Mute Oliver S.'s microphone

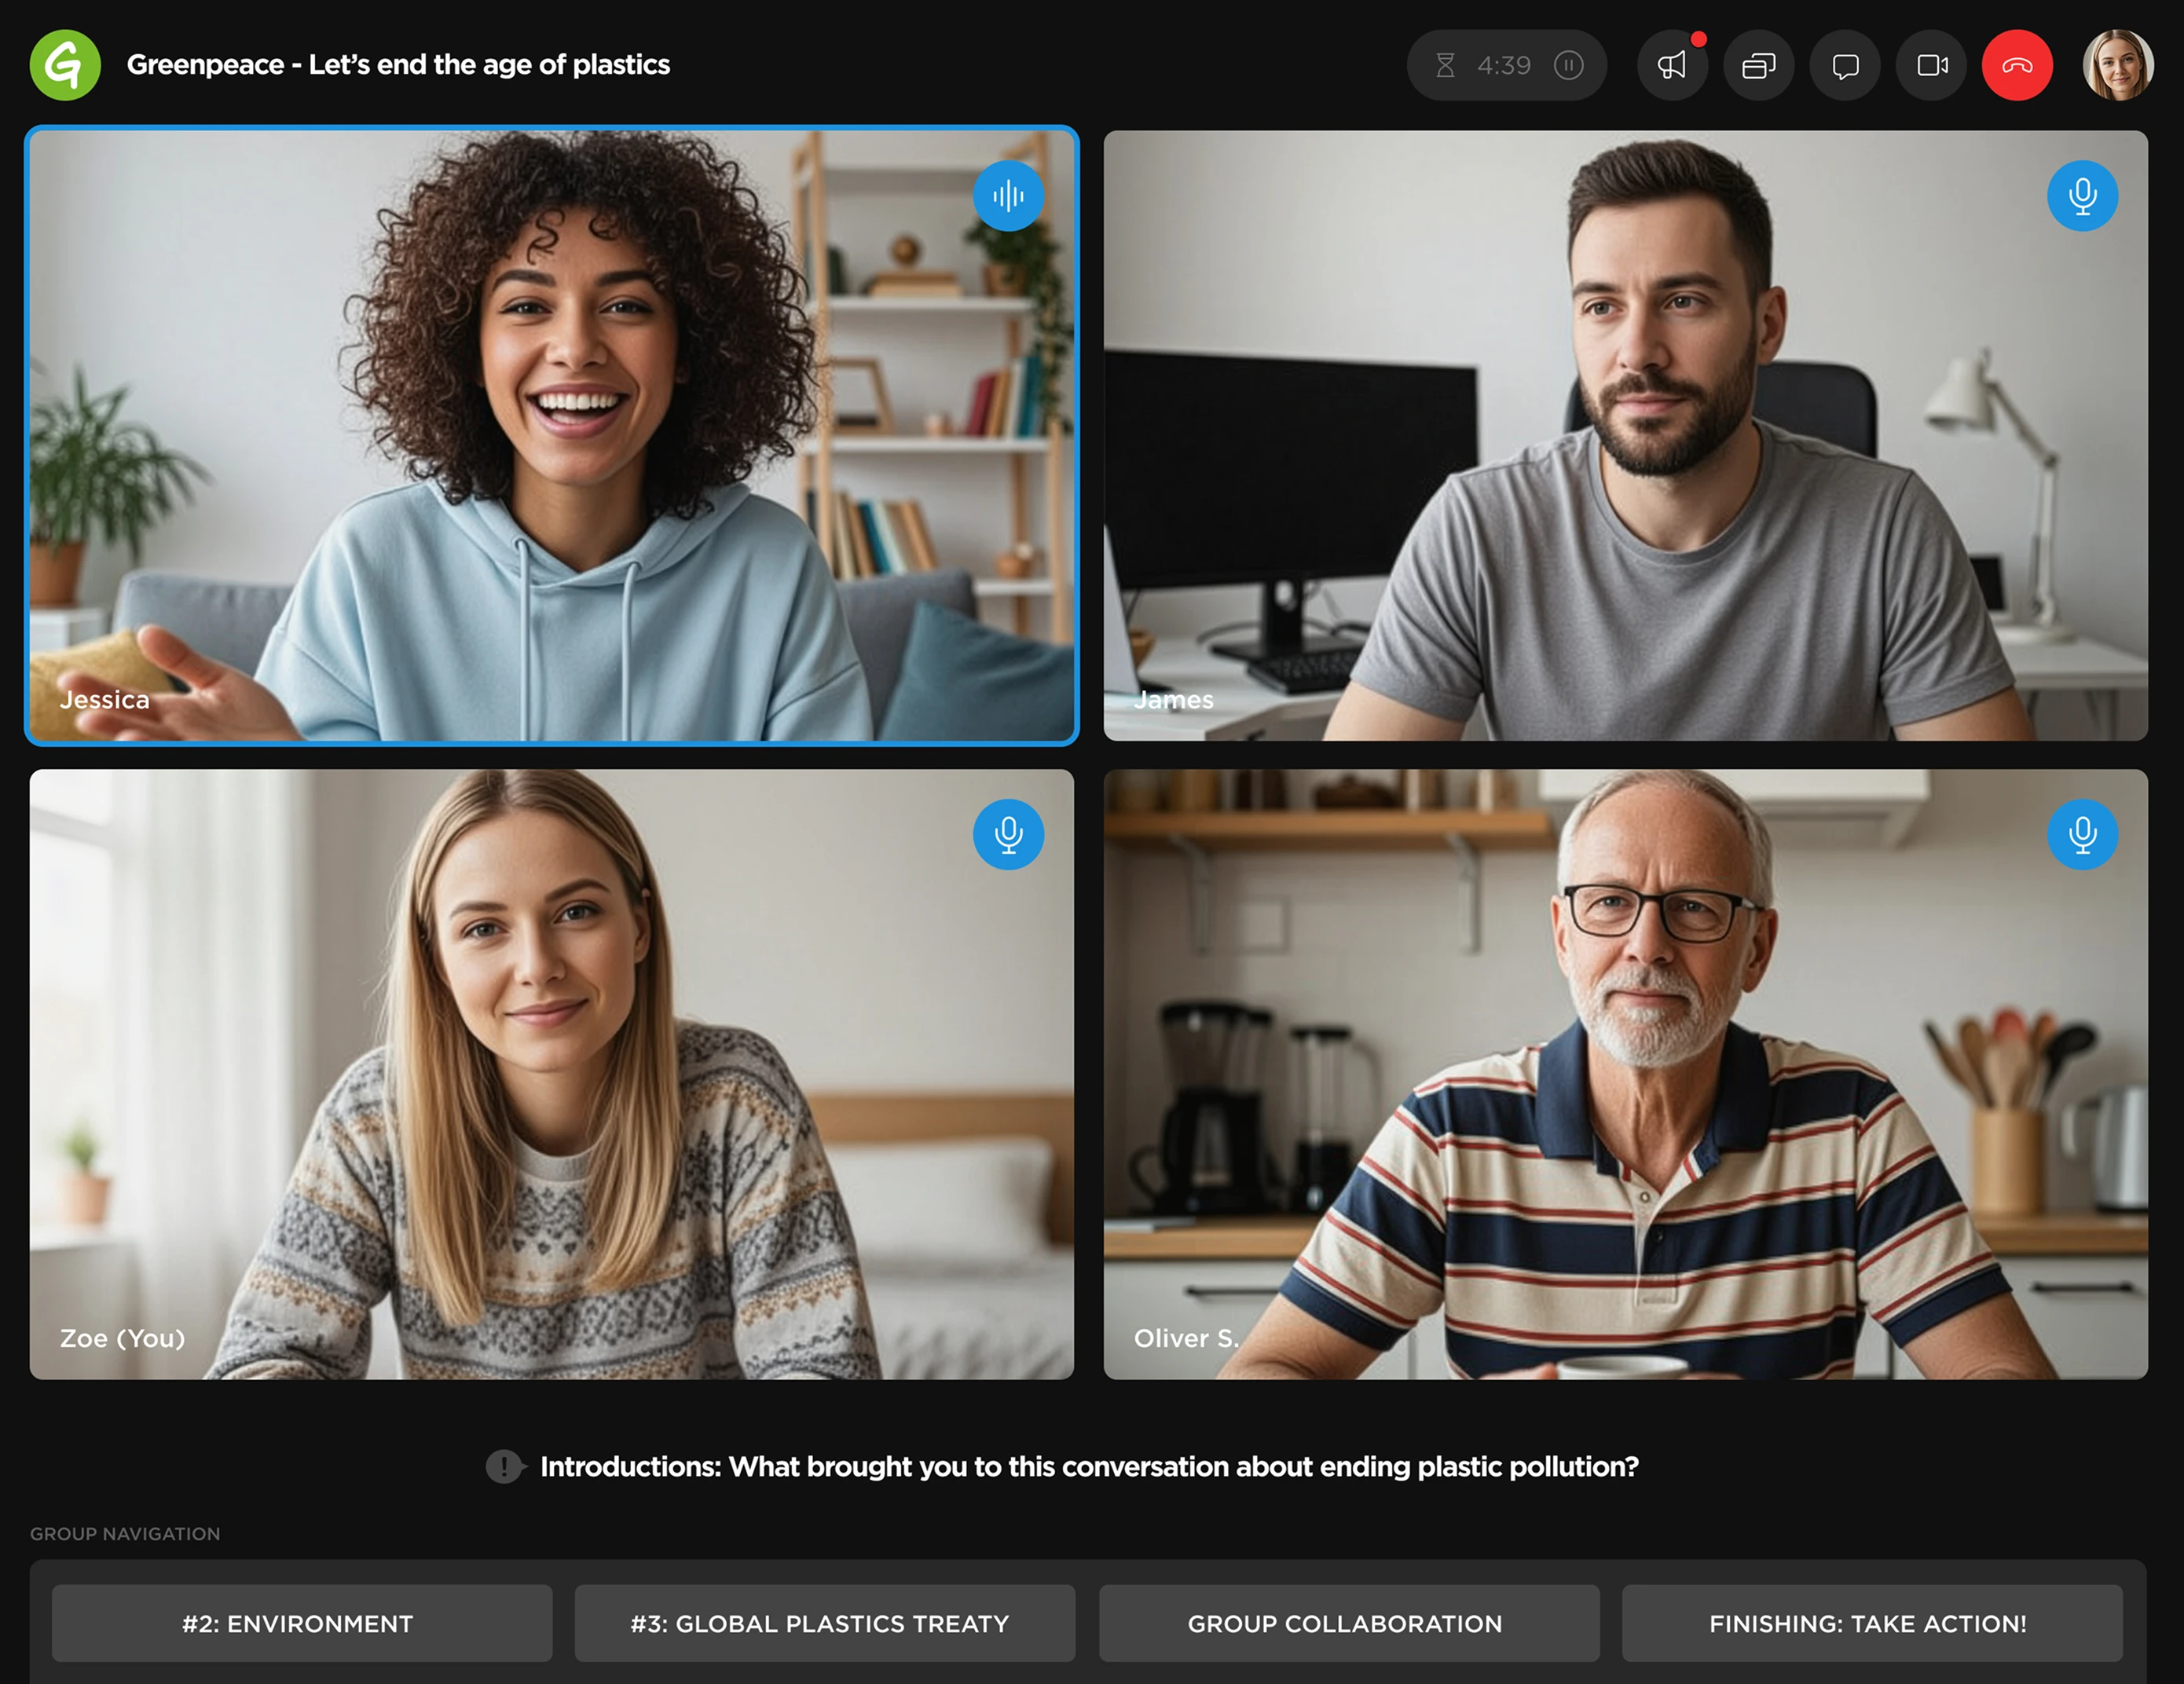coord(2082,834)
